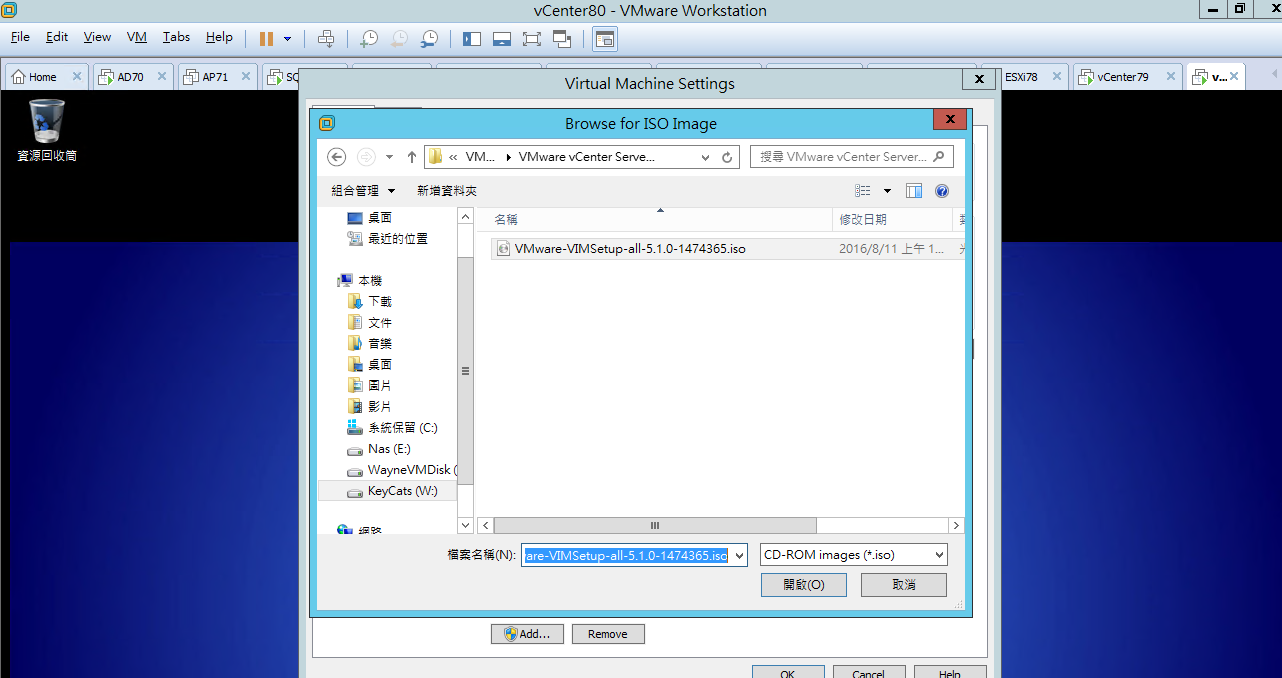This screenshot has width=1282, height=678.
Task: Change the file view layout icon
Action: 863,191
